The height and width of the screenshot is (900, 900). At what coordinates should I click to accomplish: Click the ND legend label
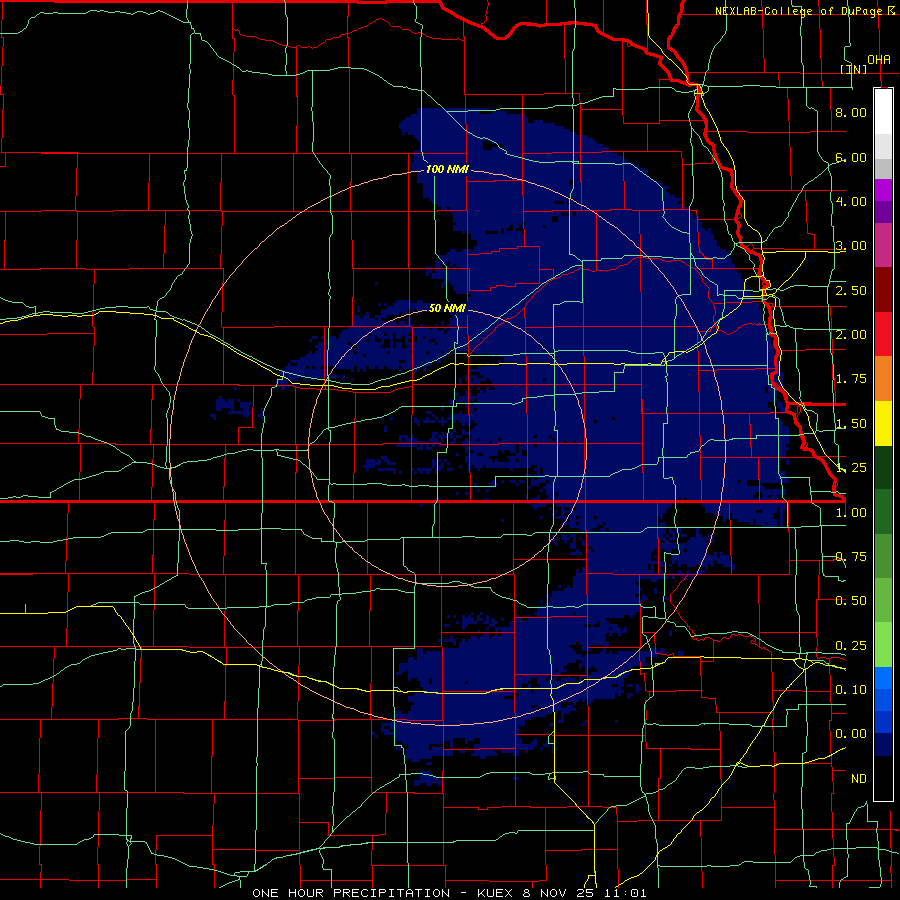pyautogui.click(x=859, y=779)
